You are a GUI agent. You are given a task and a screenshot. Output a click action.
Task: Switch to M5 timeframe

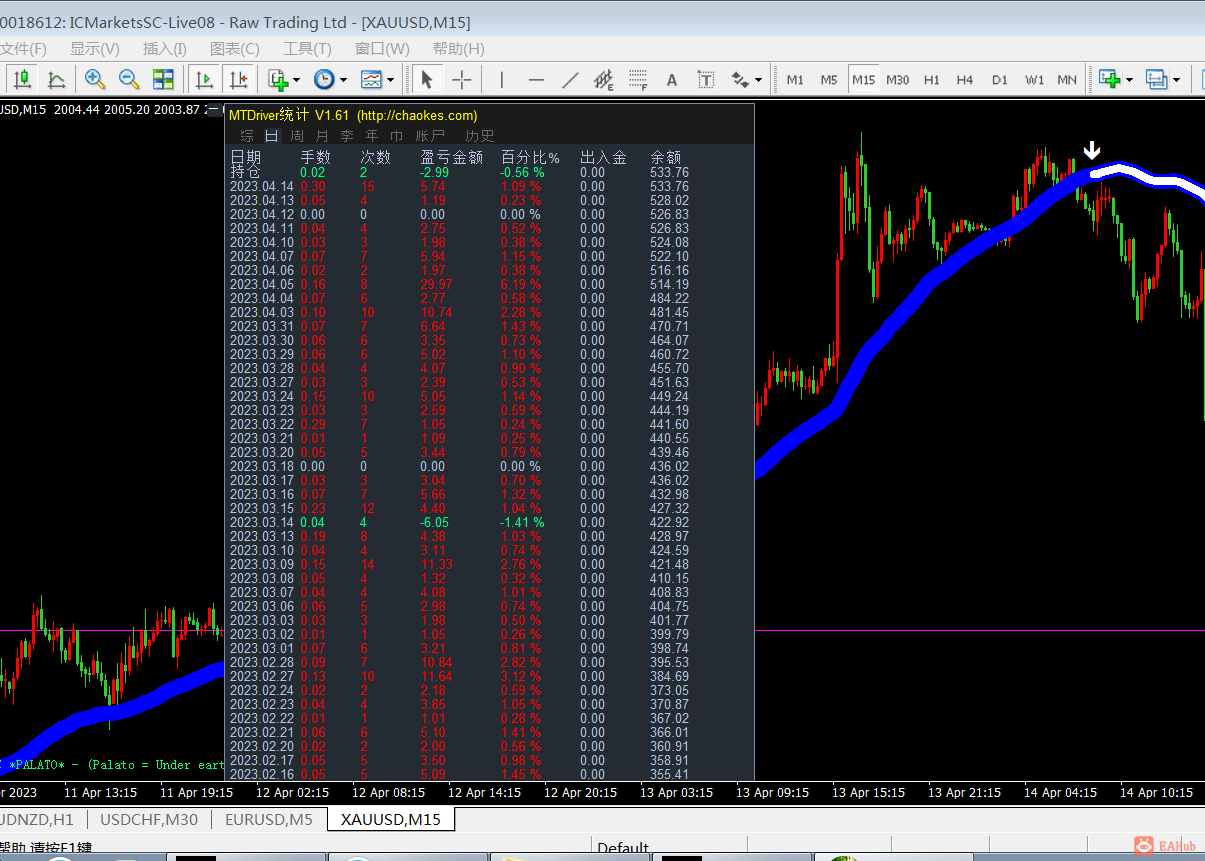[829, 79]
